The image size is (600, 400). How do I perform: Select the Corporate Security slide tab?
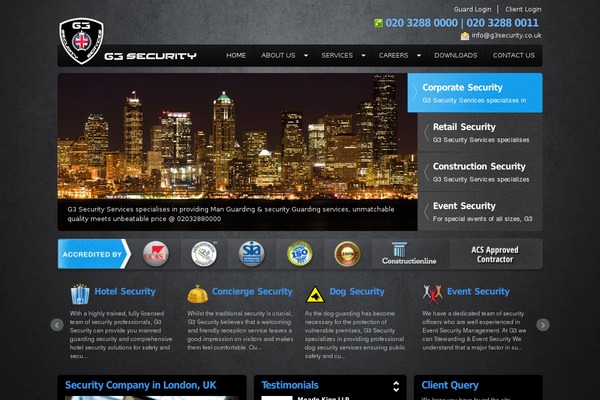coord(475,93)
